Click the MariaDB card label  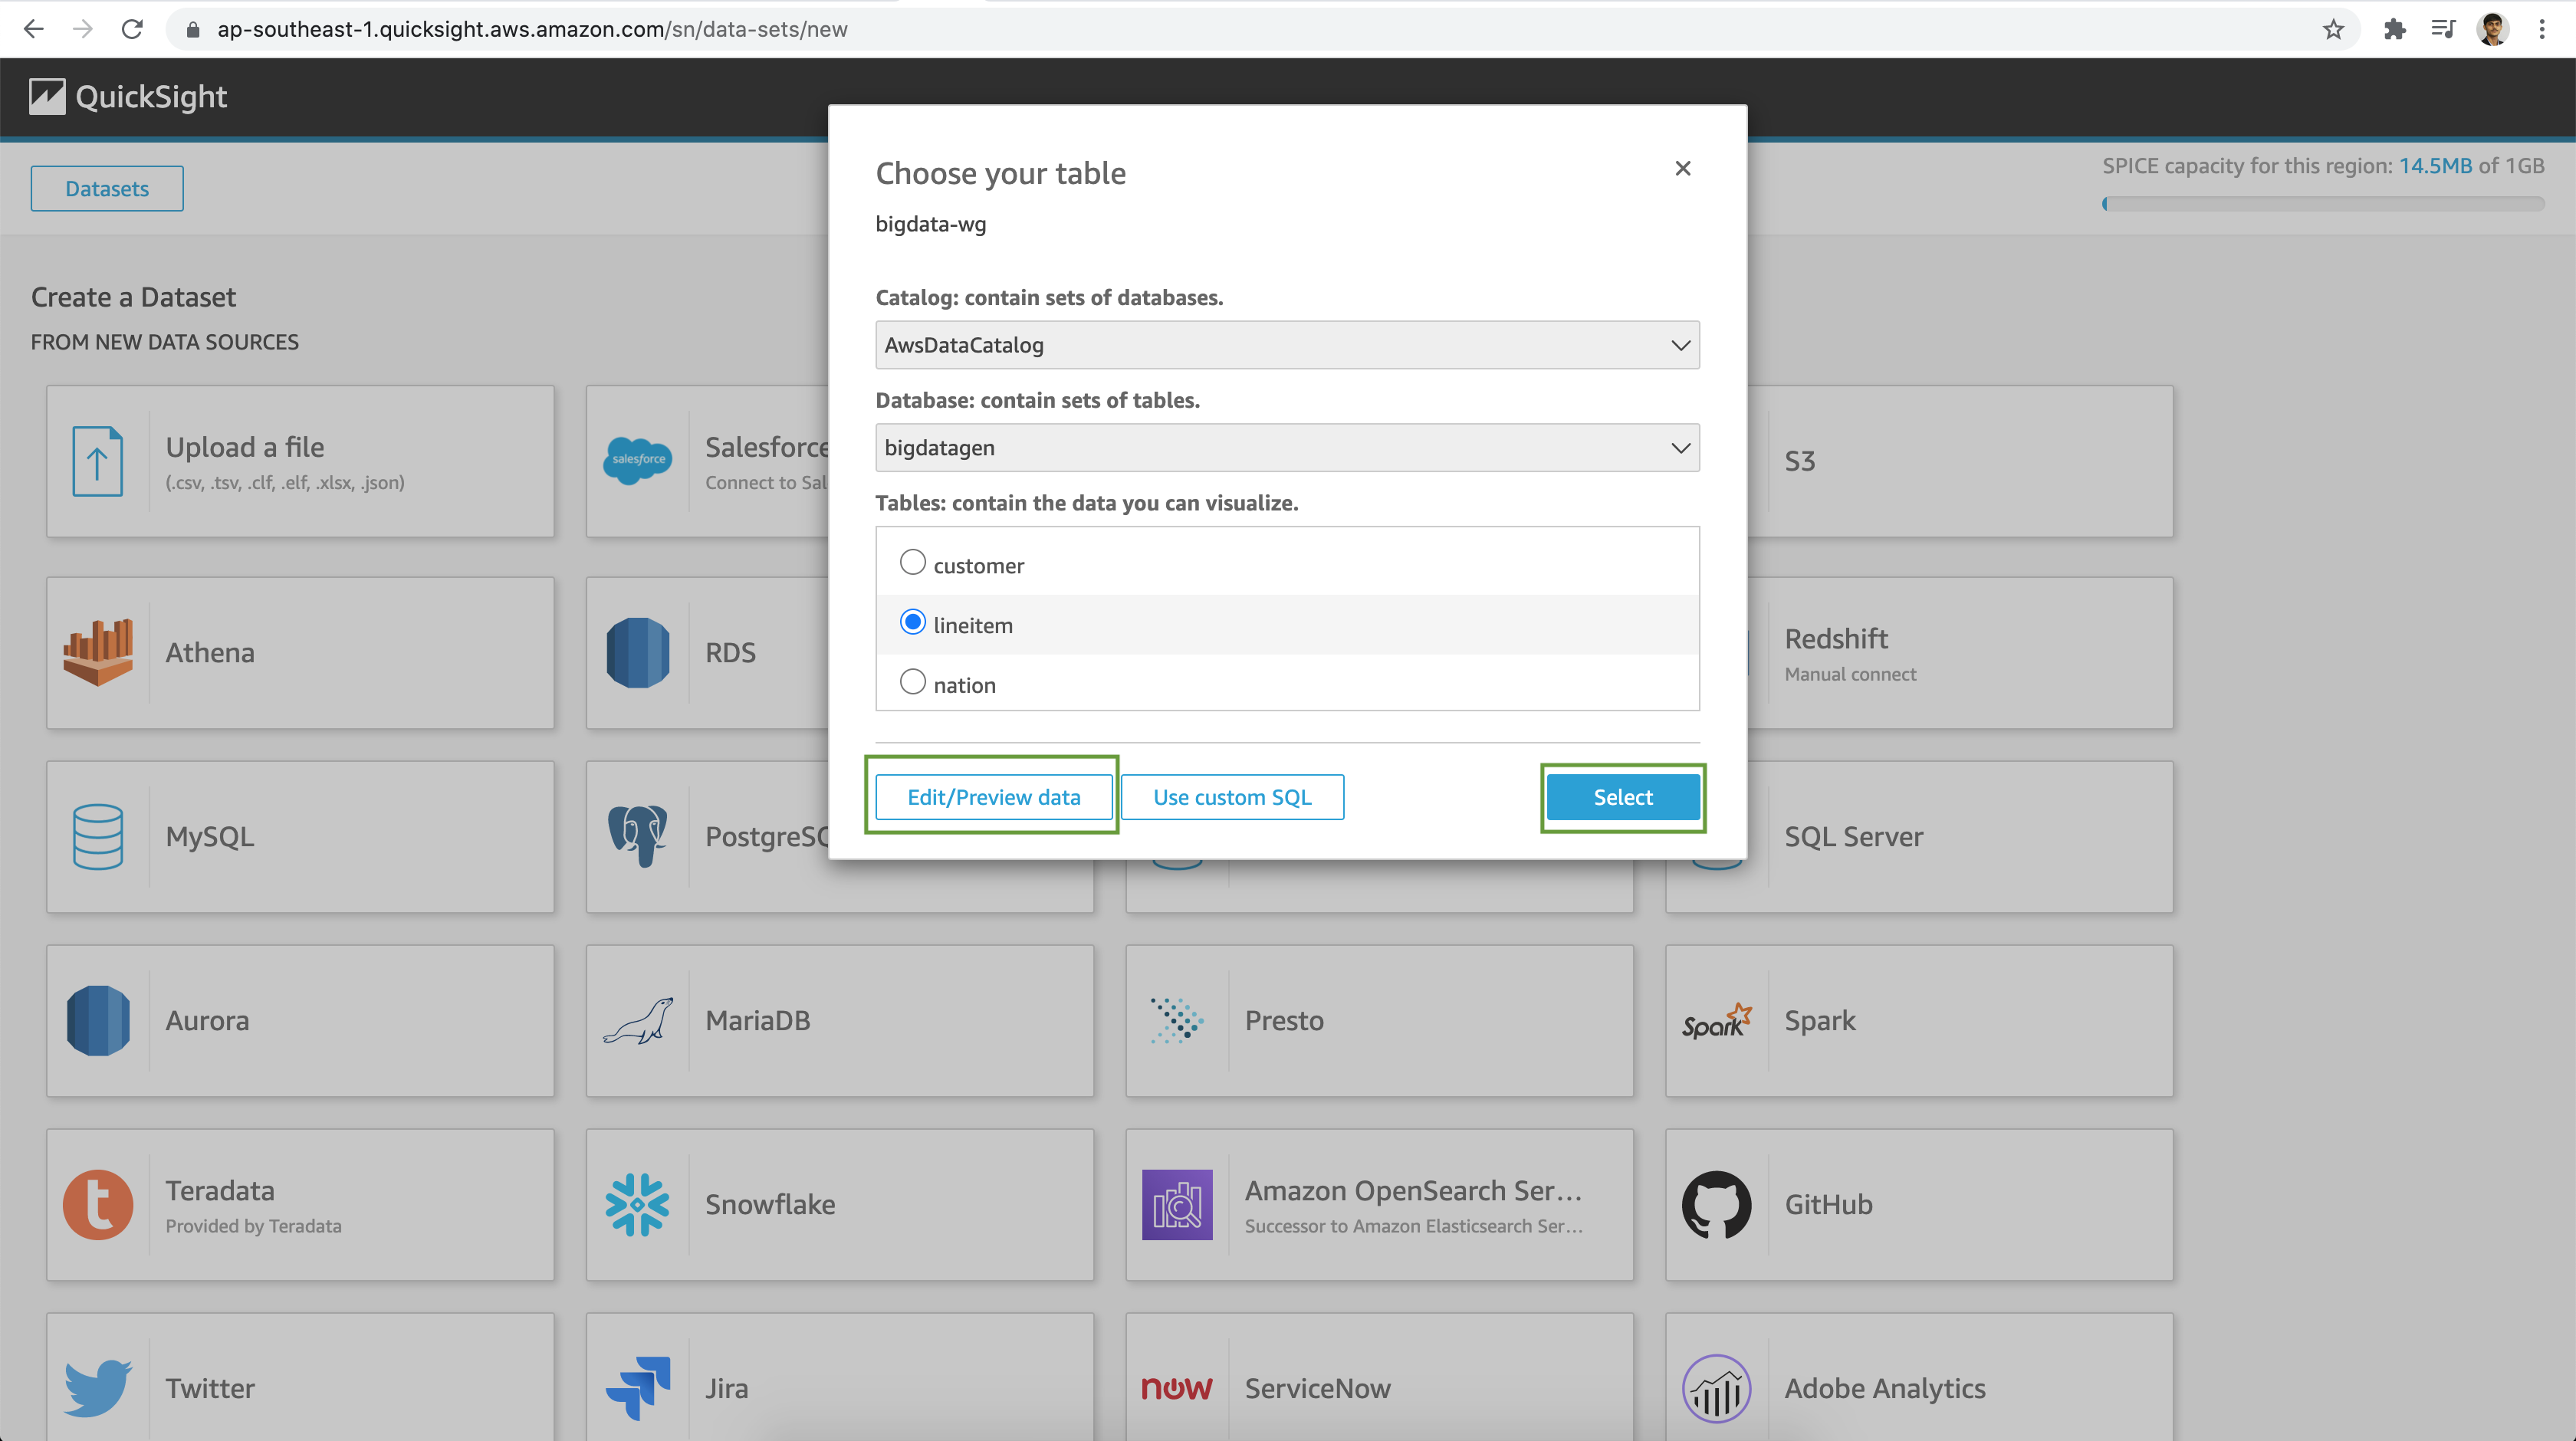758,1020
